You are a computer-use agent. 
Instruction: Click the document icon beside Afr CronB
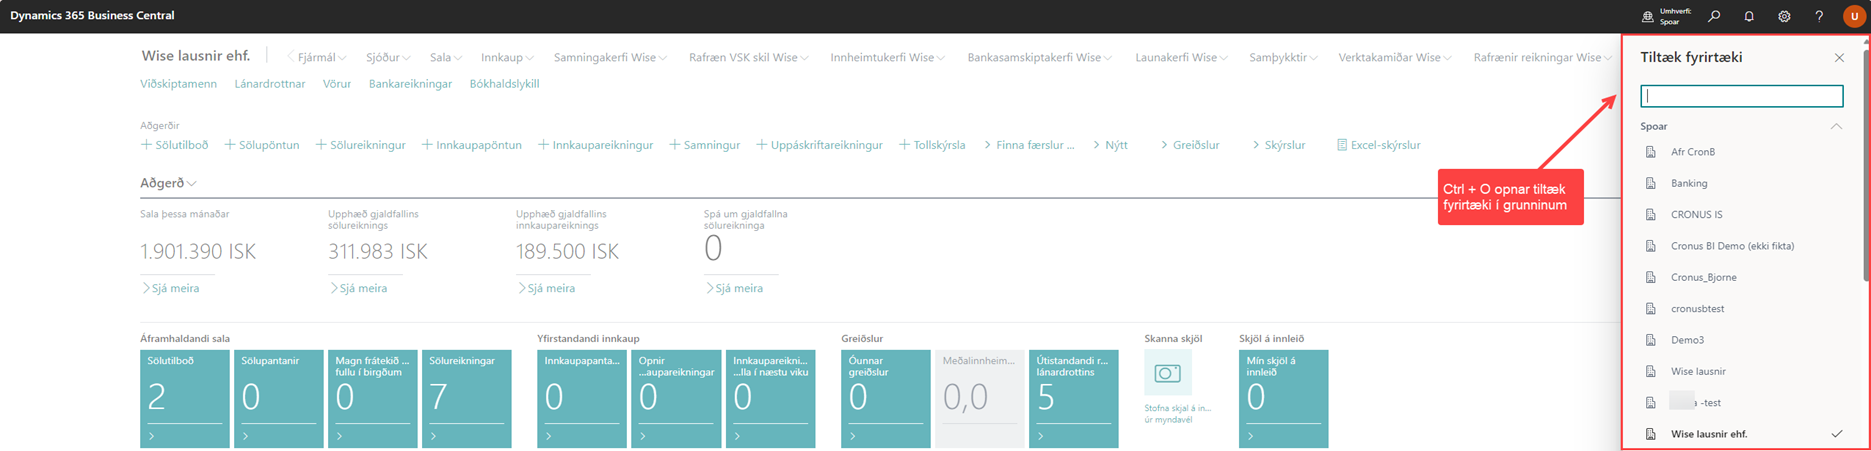[1651, 152]
